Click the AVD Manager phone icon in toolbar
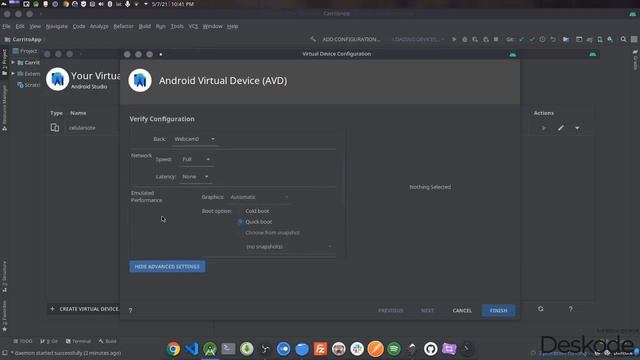Viewport: 640px width, 360px height. click(600, 39)
